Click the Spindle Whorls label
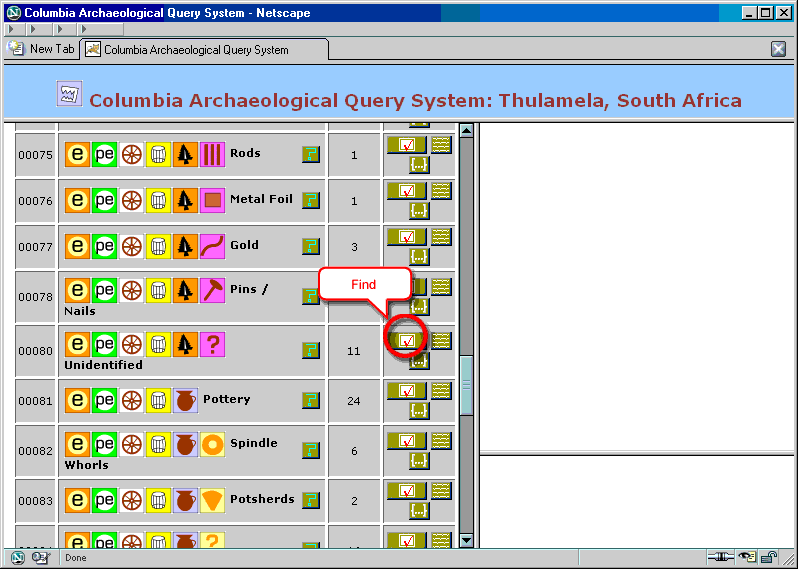The height and width of the screenshot is (569, 798). pyautogui.click(x=171, y=453)
